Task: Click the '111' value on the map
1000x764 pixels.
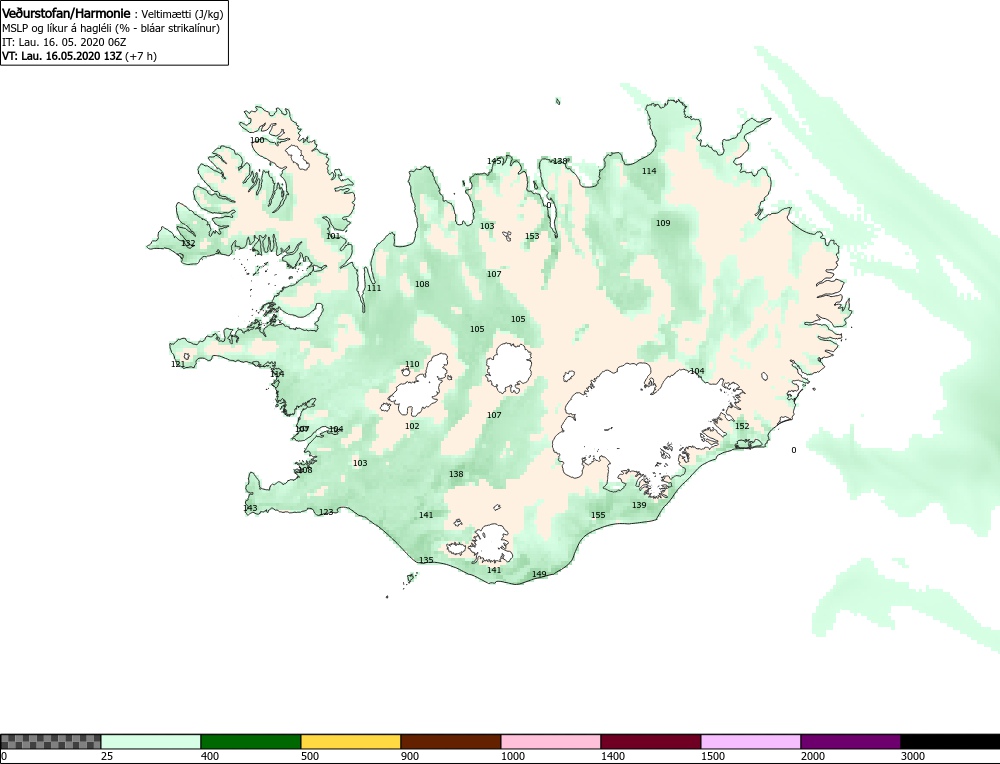Action: click(374, 288)
